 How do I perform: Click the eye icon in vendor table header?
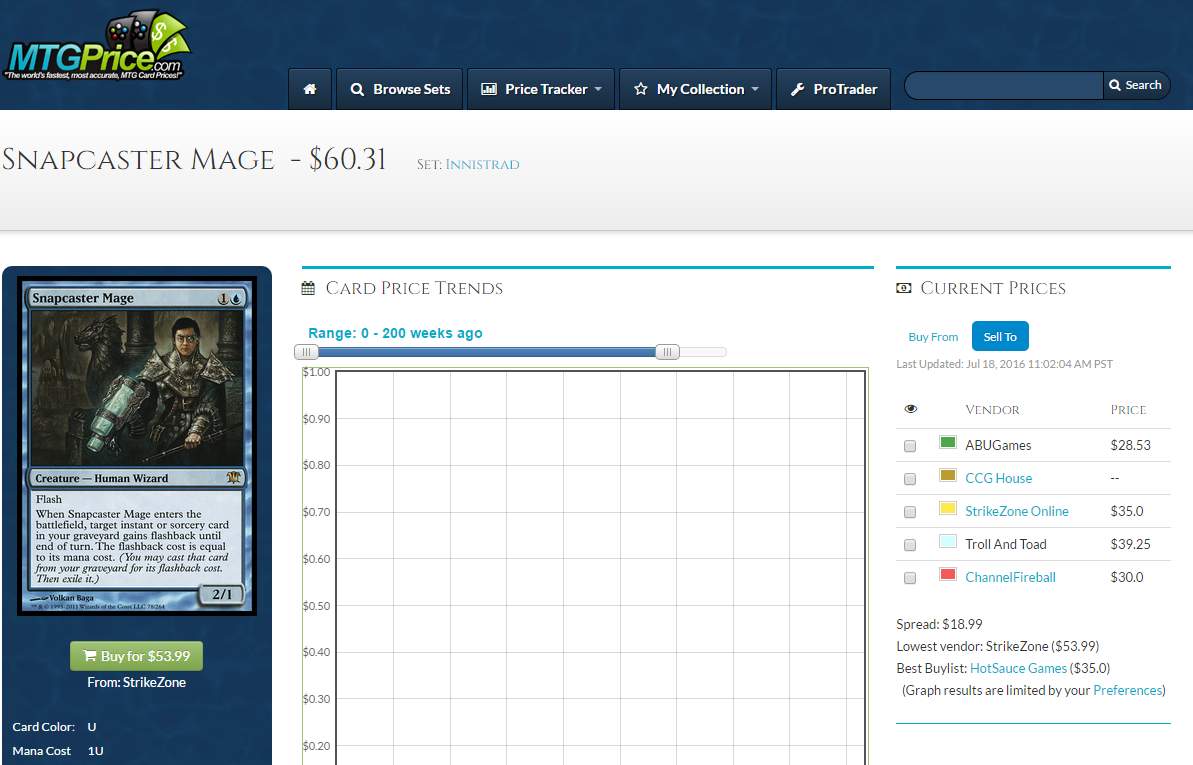911,409
